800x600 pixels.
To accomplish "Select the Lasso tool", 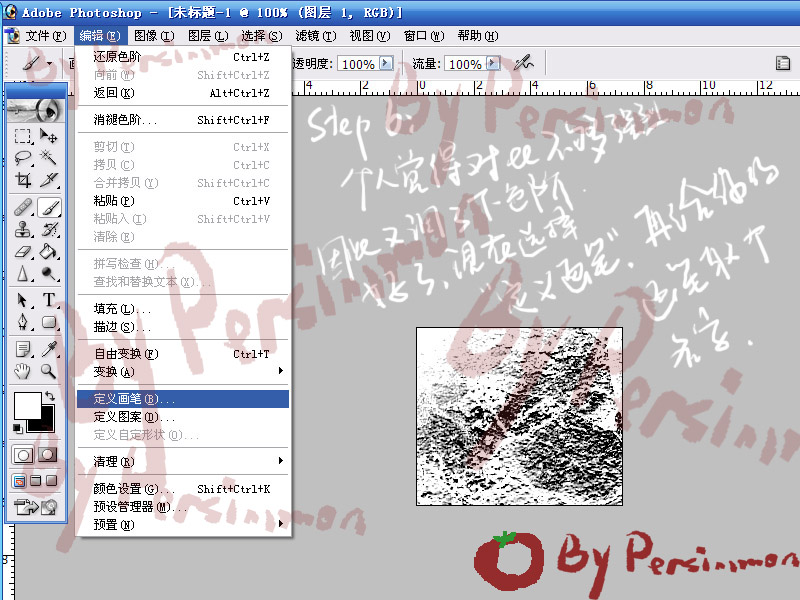I will pos(22,158).
